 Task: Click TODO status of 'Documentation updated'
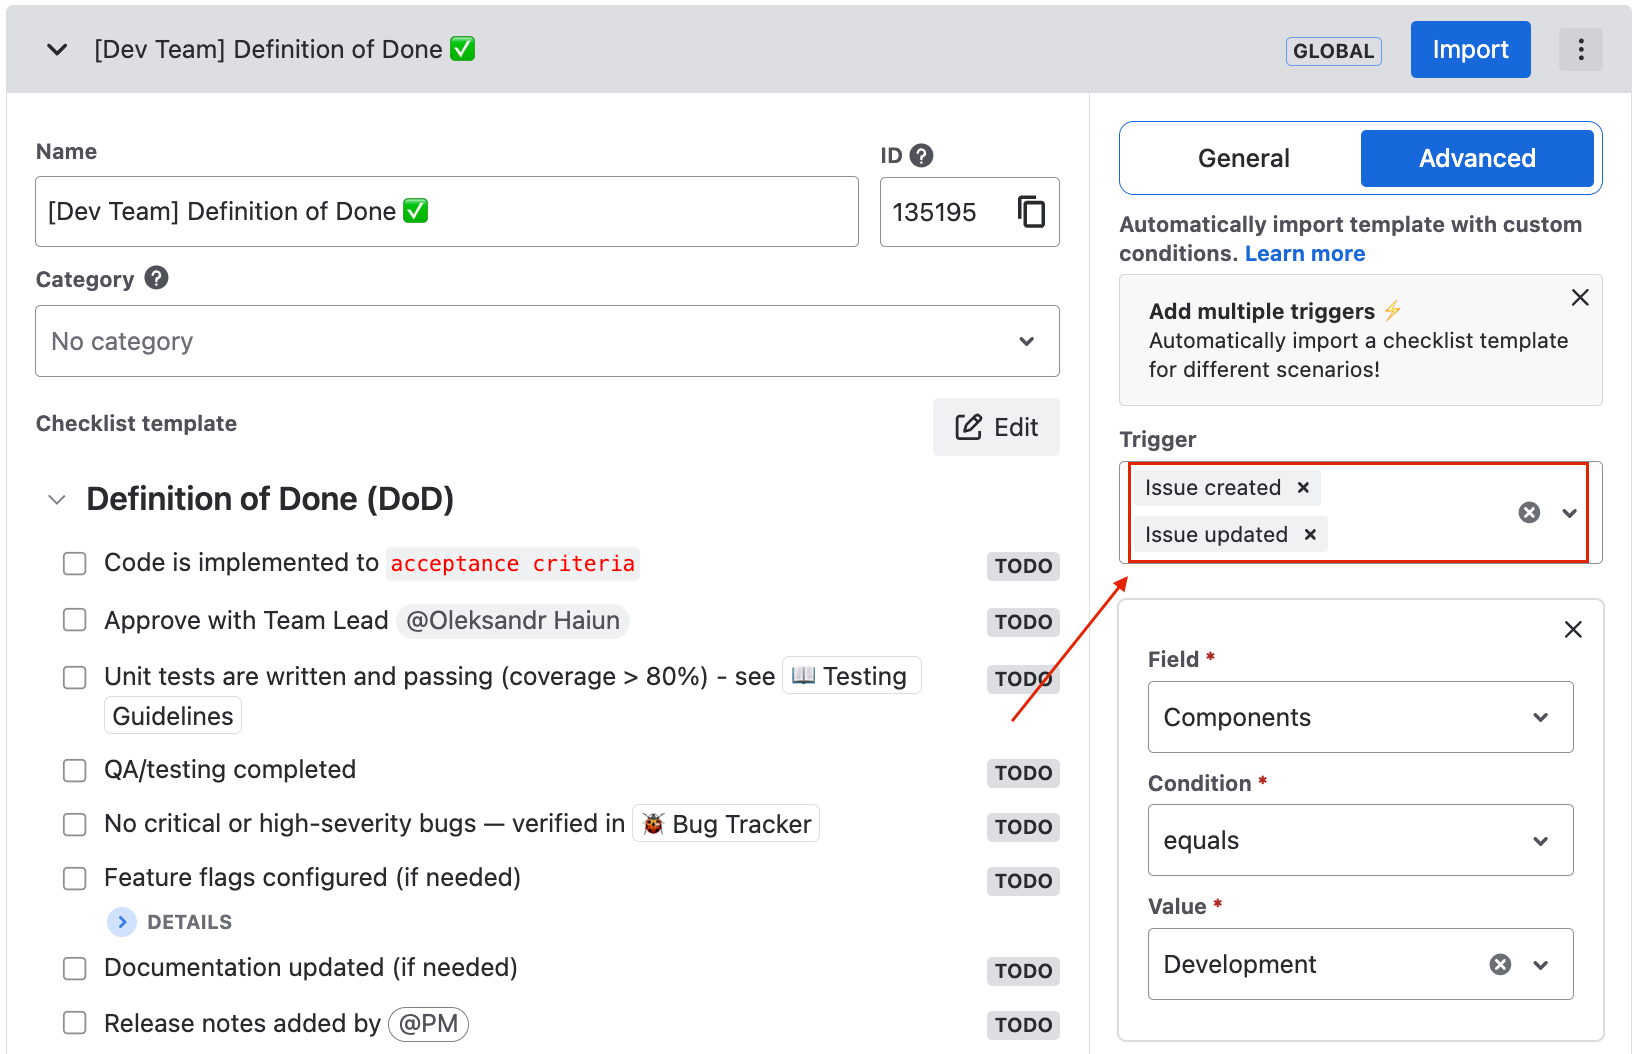tap(1023, 971)
